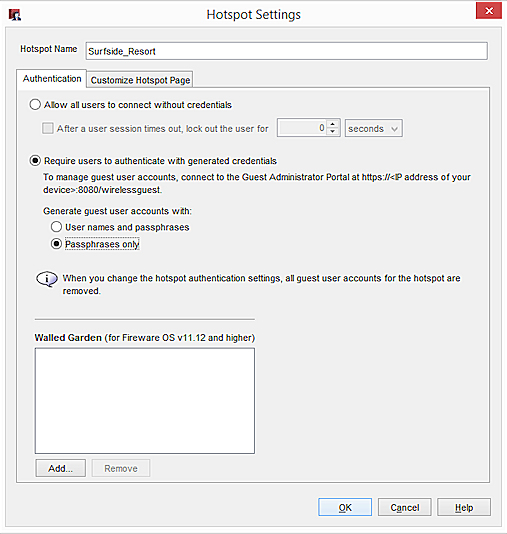The width and height of the screenshot is (507, 534).
Task: Click inside the Walled Garden list box
Action: (145, 400)
